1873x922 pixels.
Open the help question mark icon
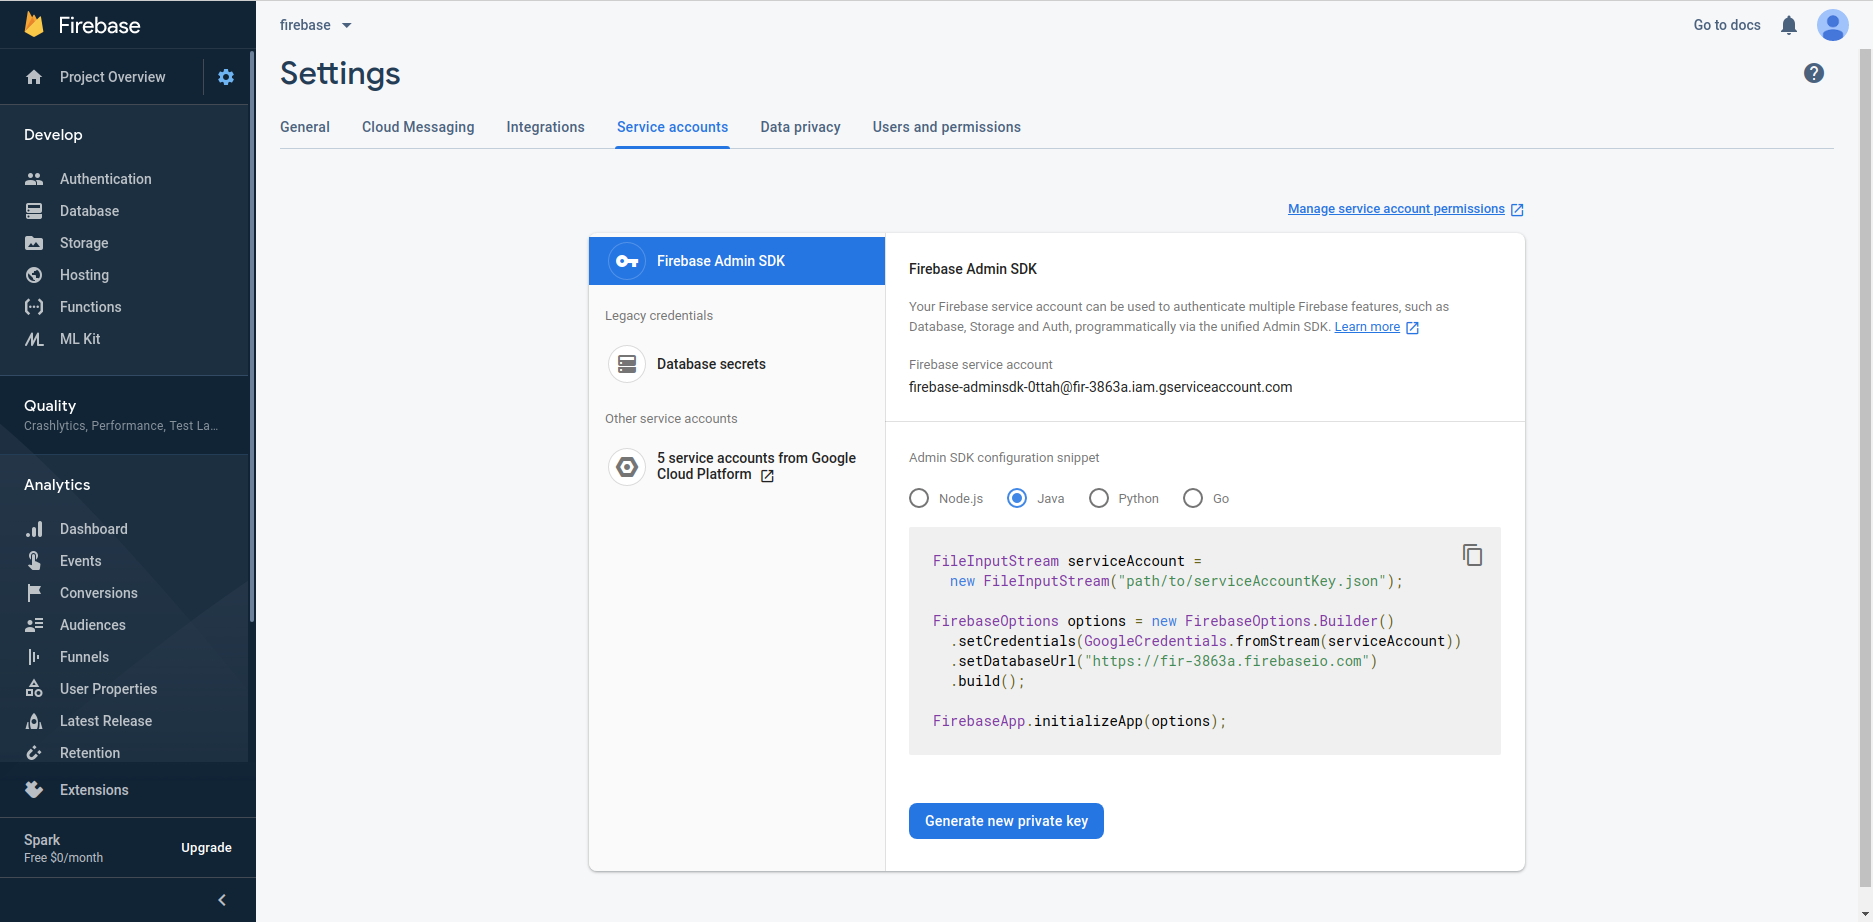1813,73
